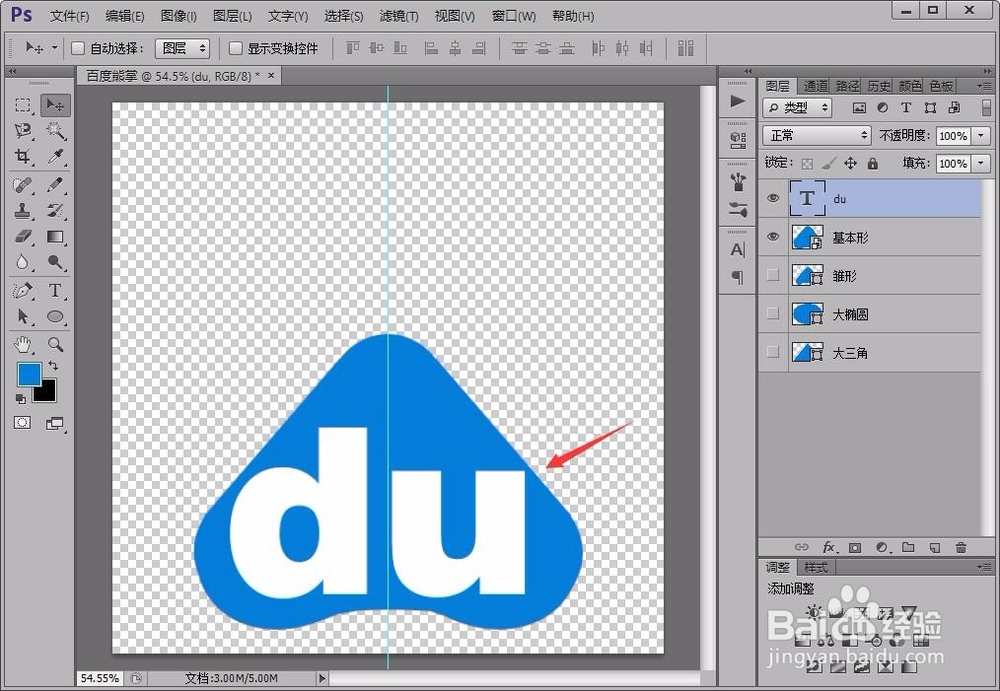Select the History Brush tool
Image resolution: width=1000 pixels, height=691 pixels.
(x=55, y=211)
